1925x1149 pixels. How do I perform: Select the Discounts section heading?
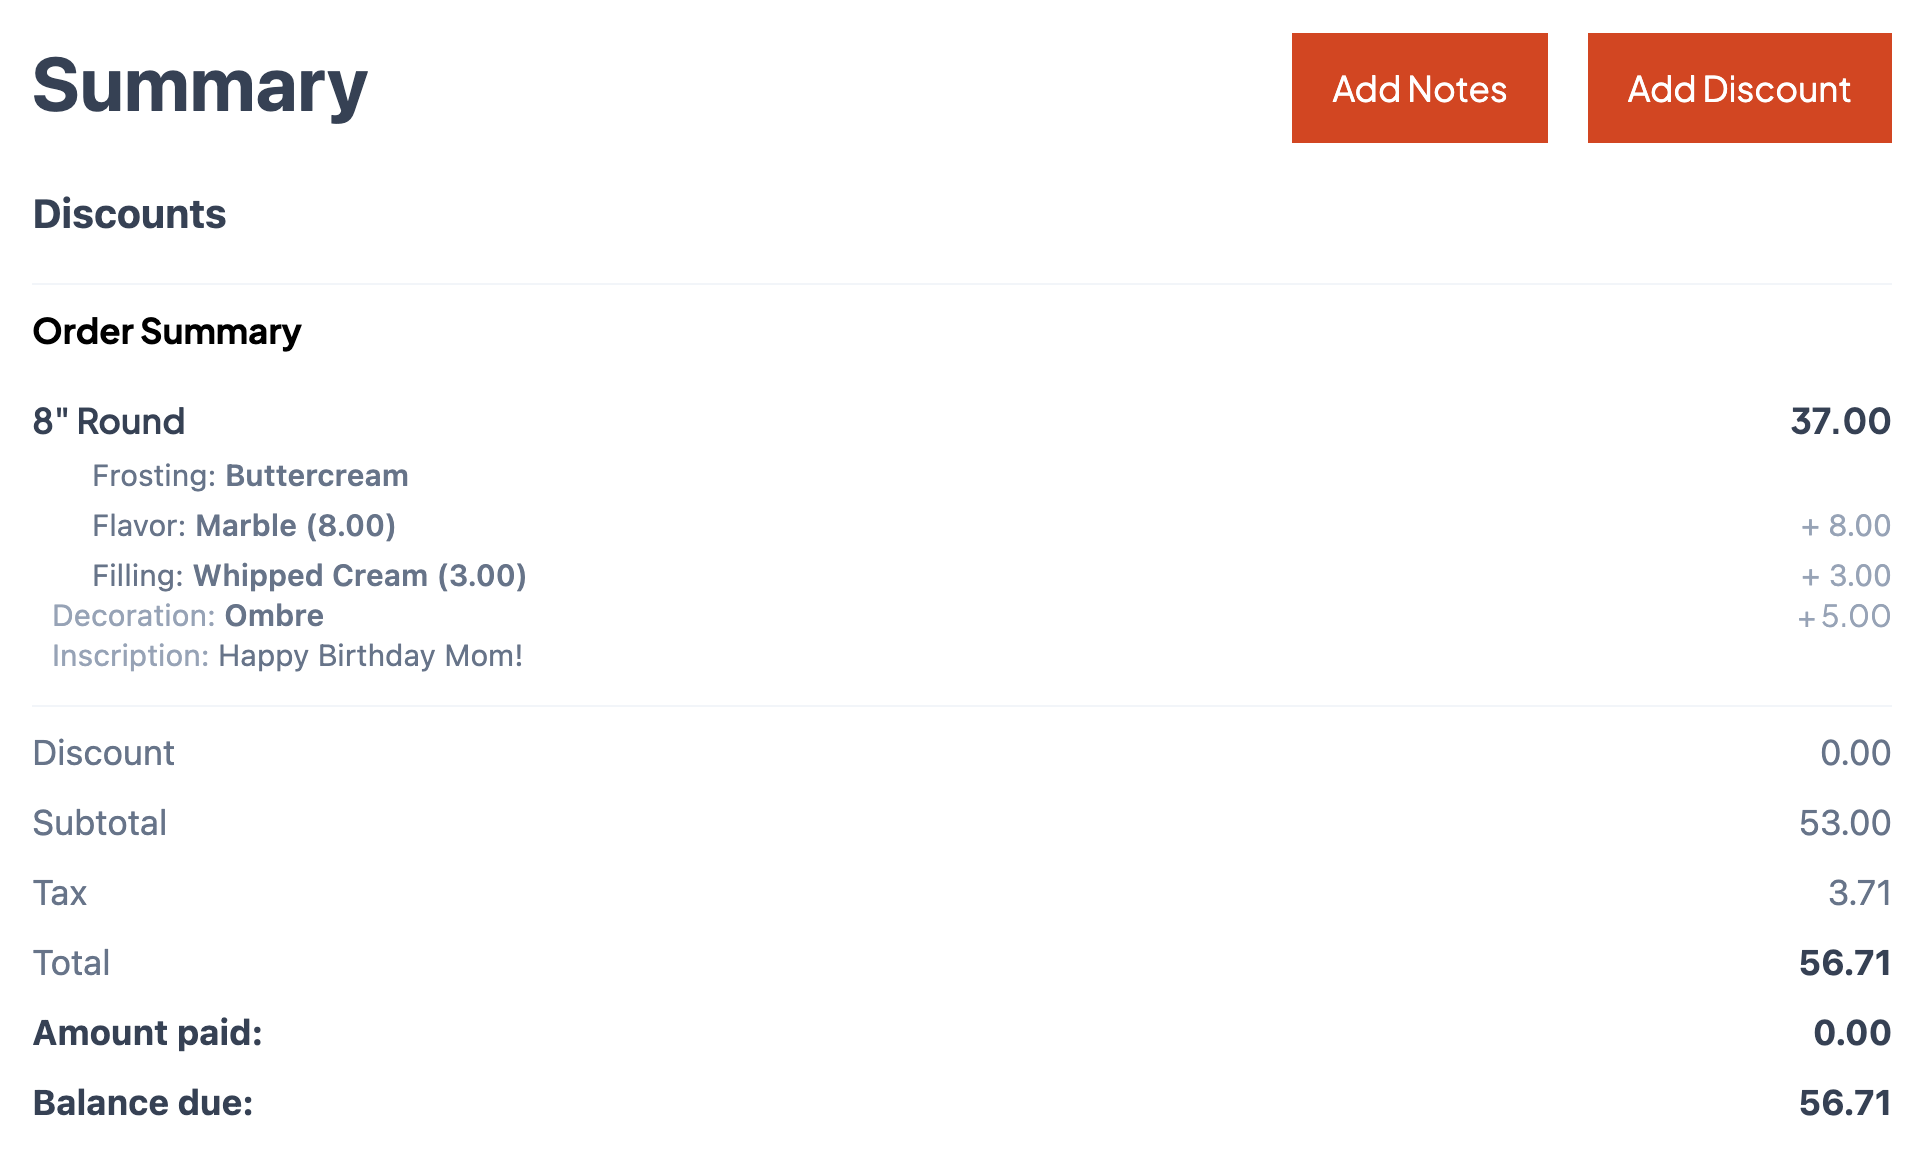[x=129, y=214]
